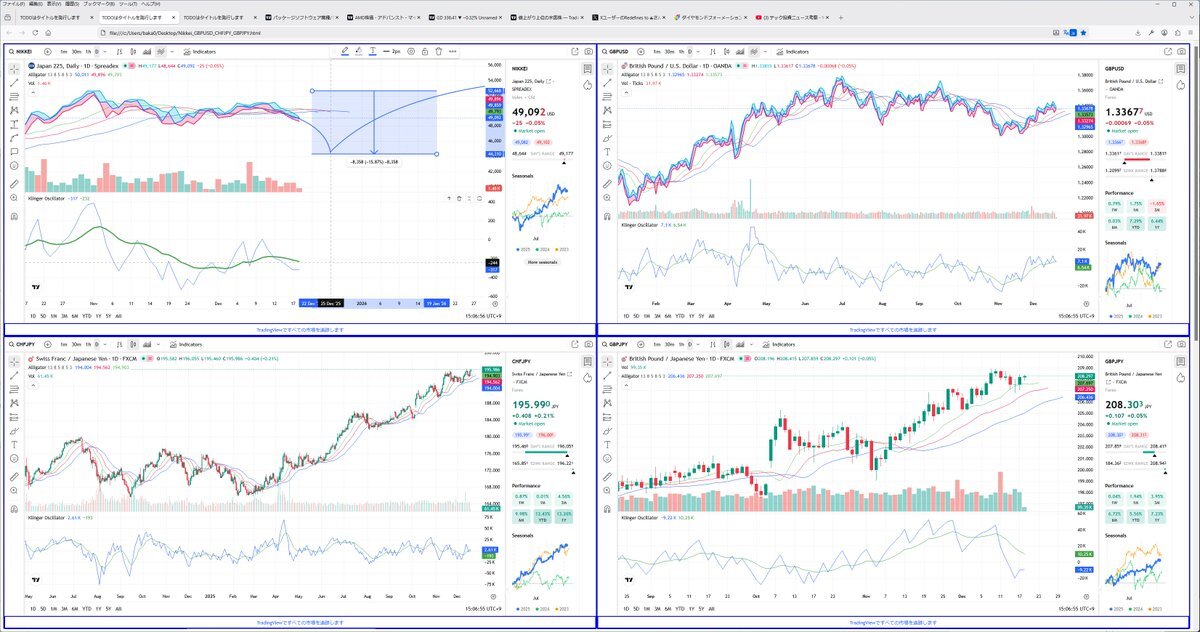The width and height of the screenshot is (1200, 632).
Task: Open the text color swatch in NIKKEI toolbar
Action: pos(372,51)
